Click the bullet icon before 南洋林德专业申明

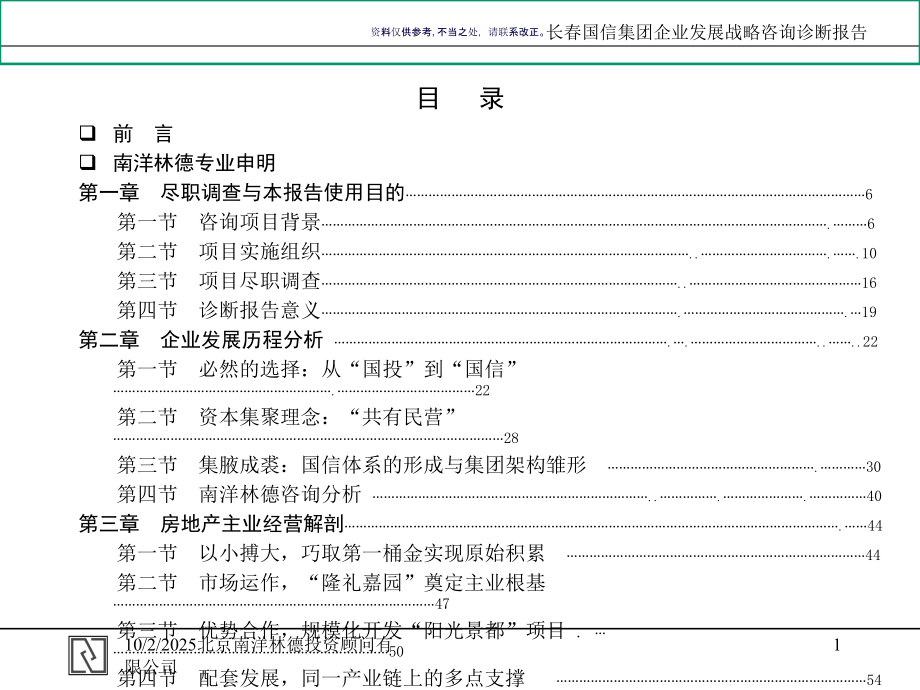click(88, 162)
